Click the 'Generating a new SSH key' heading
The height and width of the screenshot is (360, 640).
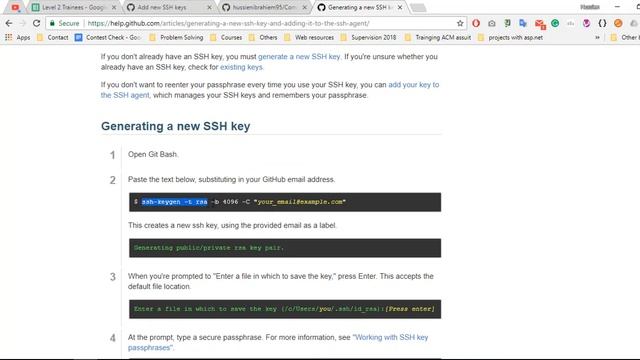pos(176,126)
